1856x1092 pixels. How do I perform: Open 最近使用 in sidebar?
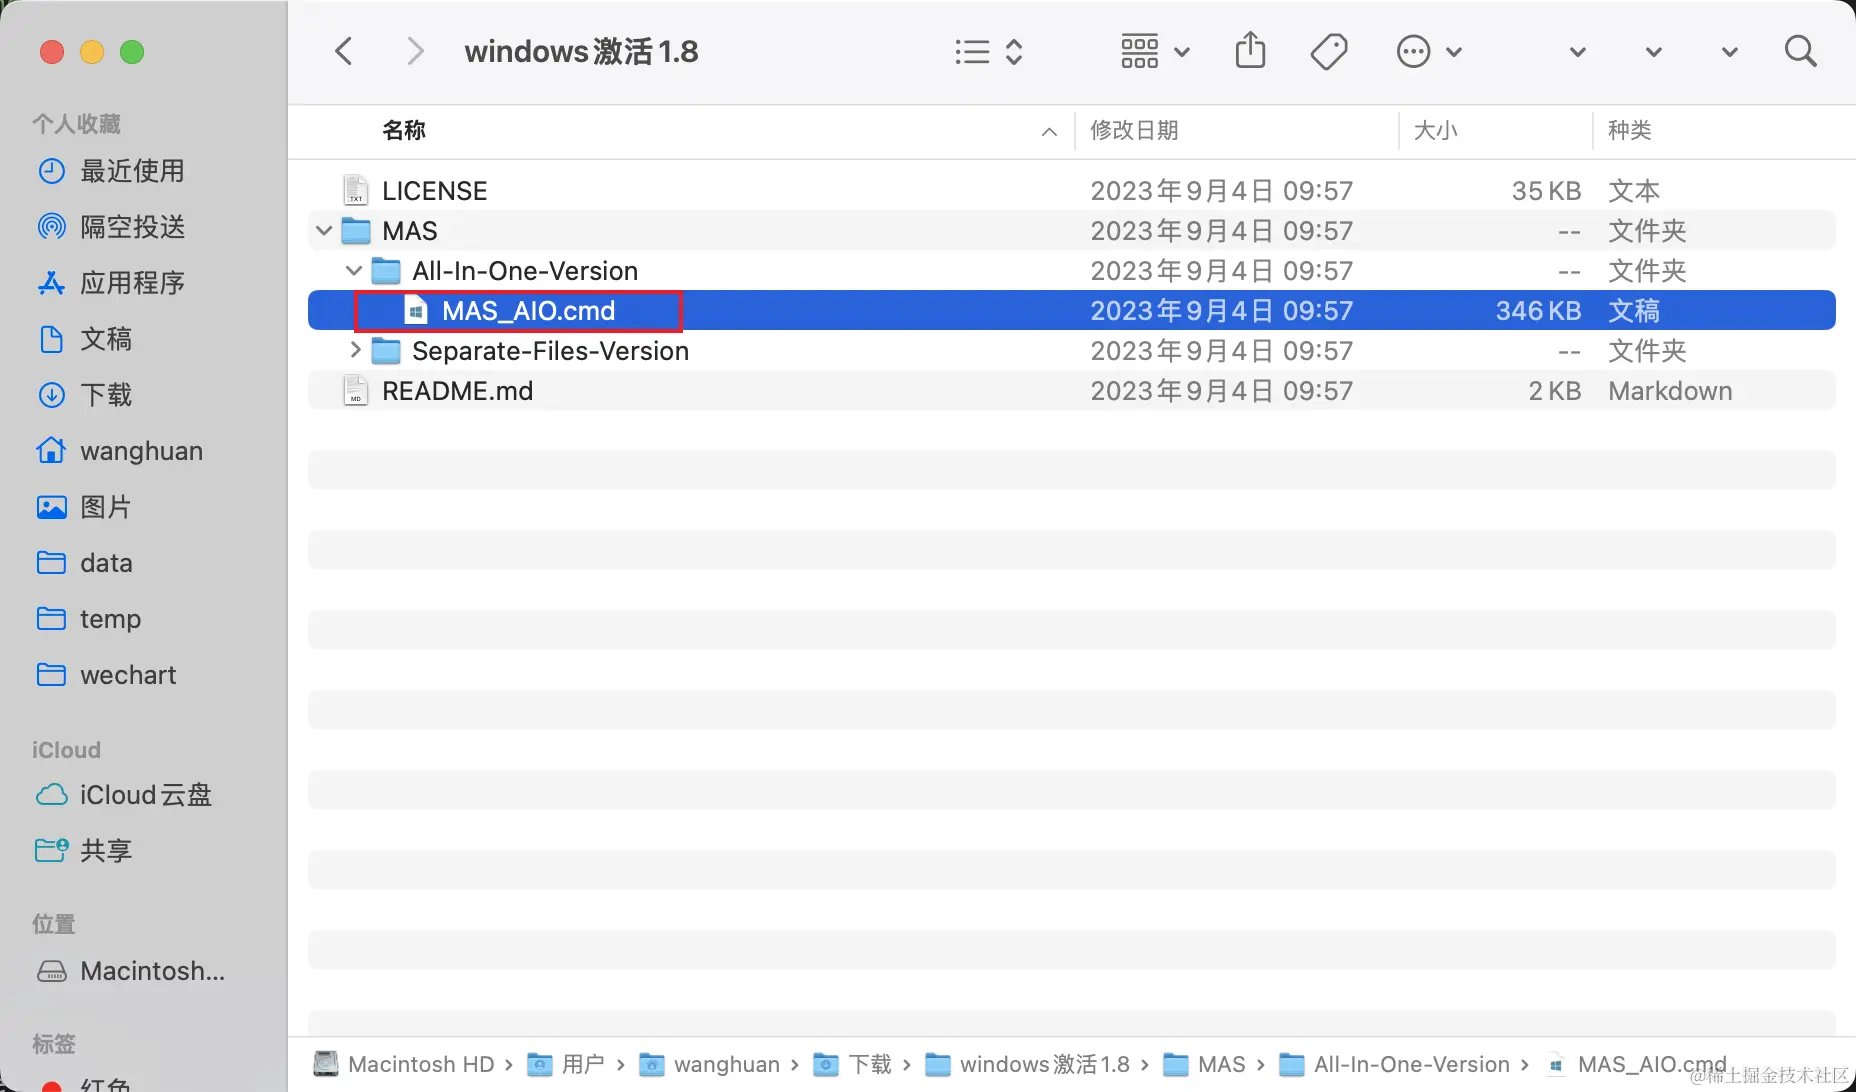(x=132, y=171)
